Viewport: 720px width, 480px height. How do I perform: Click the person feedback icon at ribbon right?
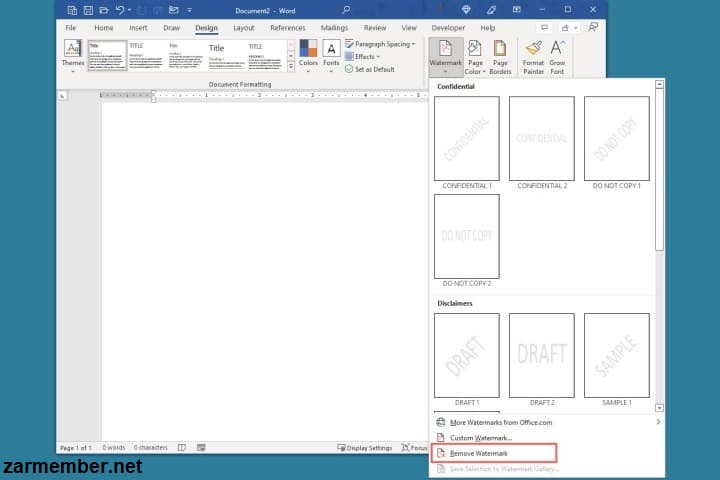pos(593,28)
